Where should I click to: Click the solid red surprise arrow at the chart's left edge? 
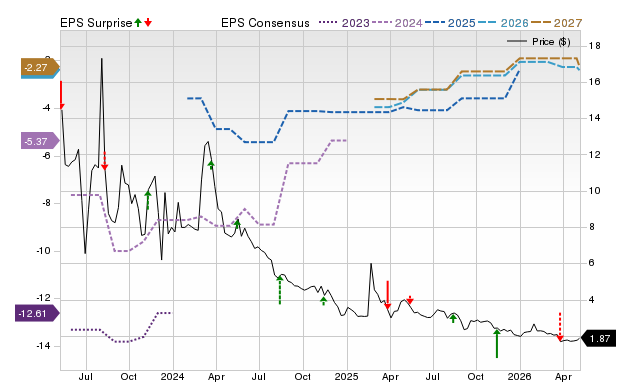[61, 95]
